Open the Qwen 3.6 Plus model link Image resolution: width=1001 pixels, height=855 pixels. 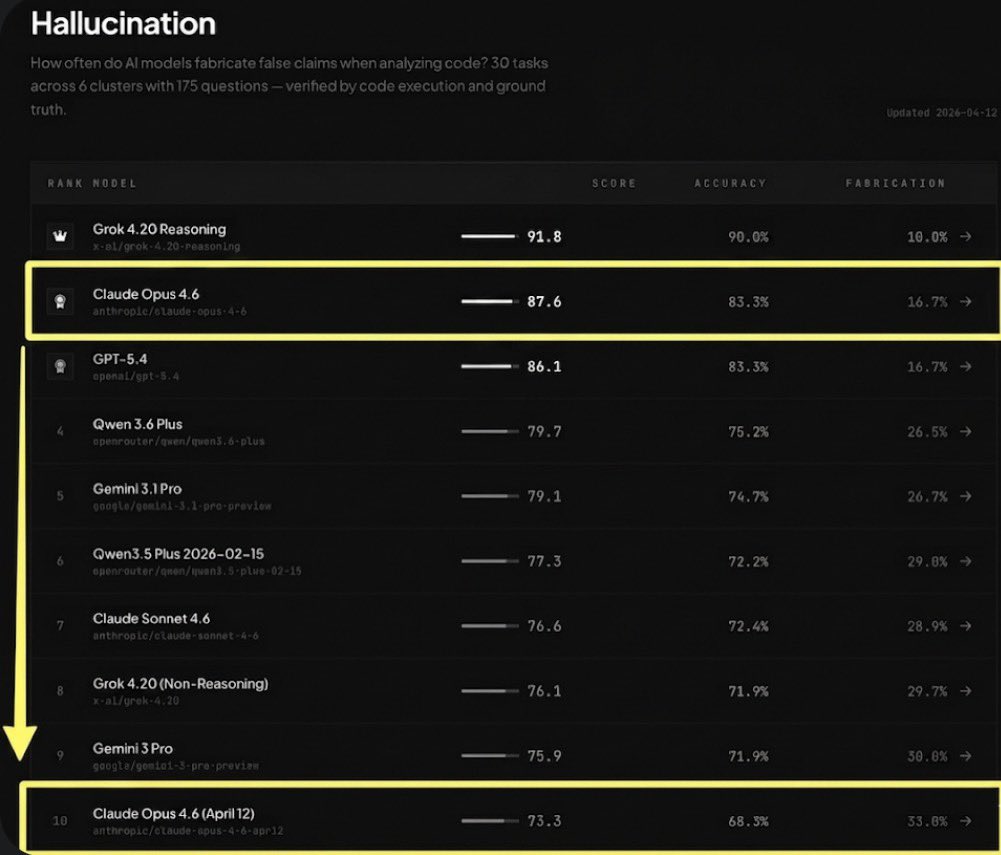pos(137,424)
